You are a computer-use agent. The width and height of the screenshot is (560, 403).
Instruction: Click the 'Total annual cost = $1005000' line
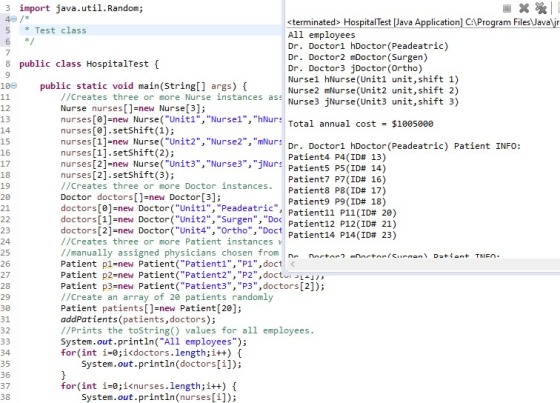(x=360, y=124)
